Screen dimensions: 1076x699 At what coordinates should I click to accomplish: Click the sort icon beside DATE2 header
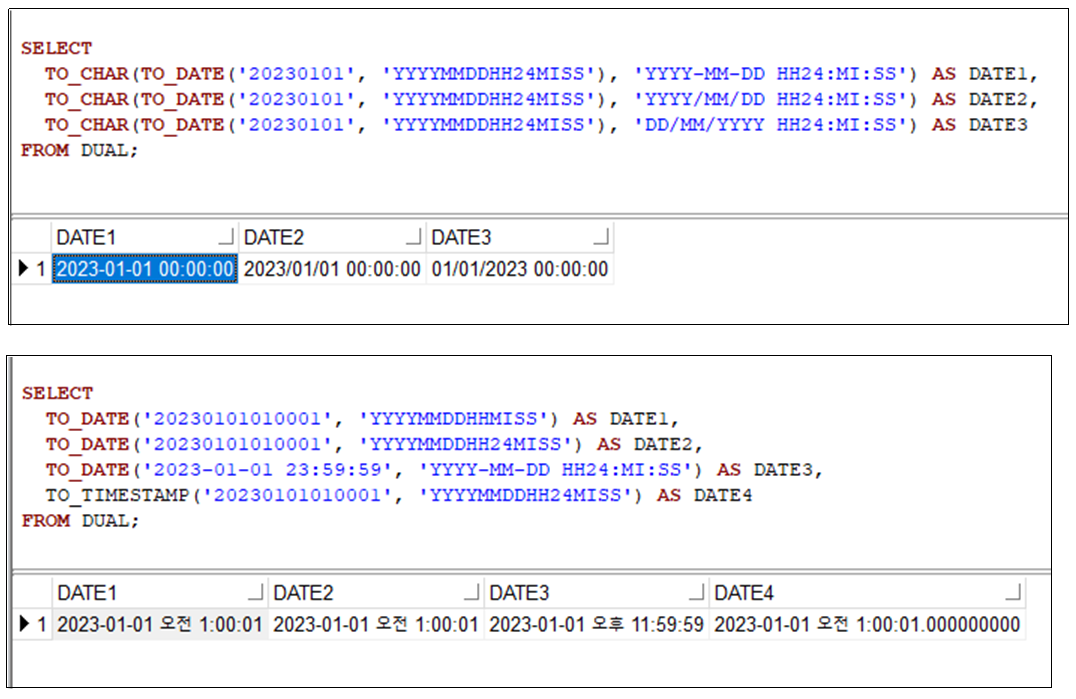(x=413, y=237)
